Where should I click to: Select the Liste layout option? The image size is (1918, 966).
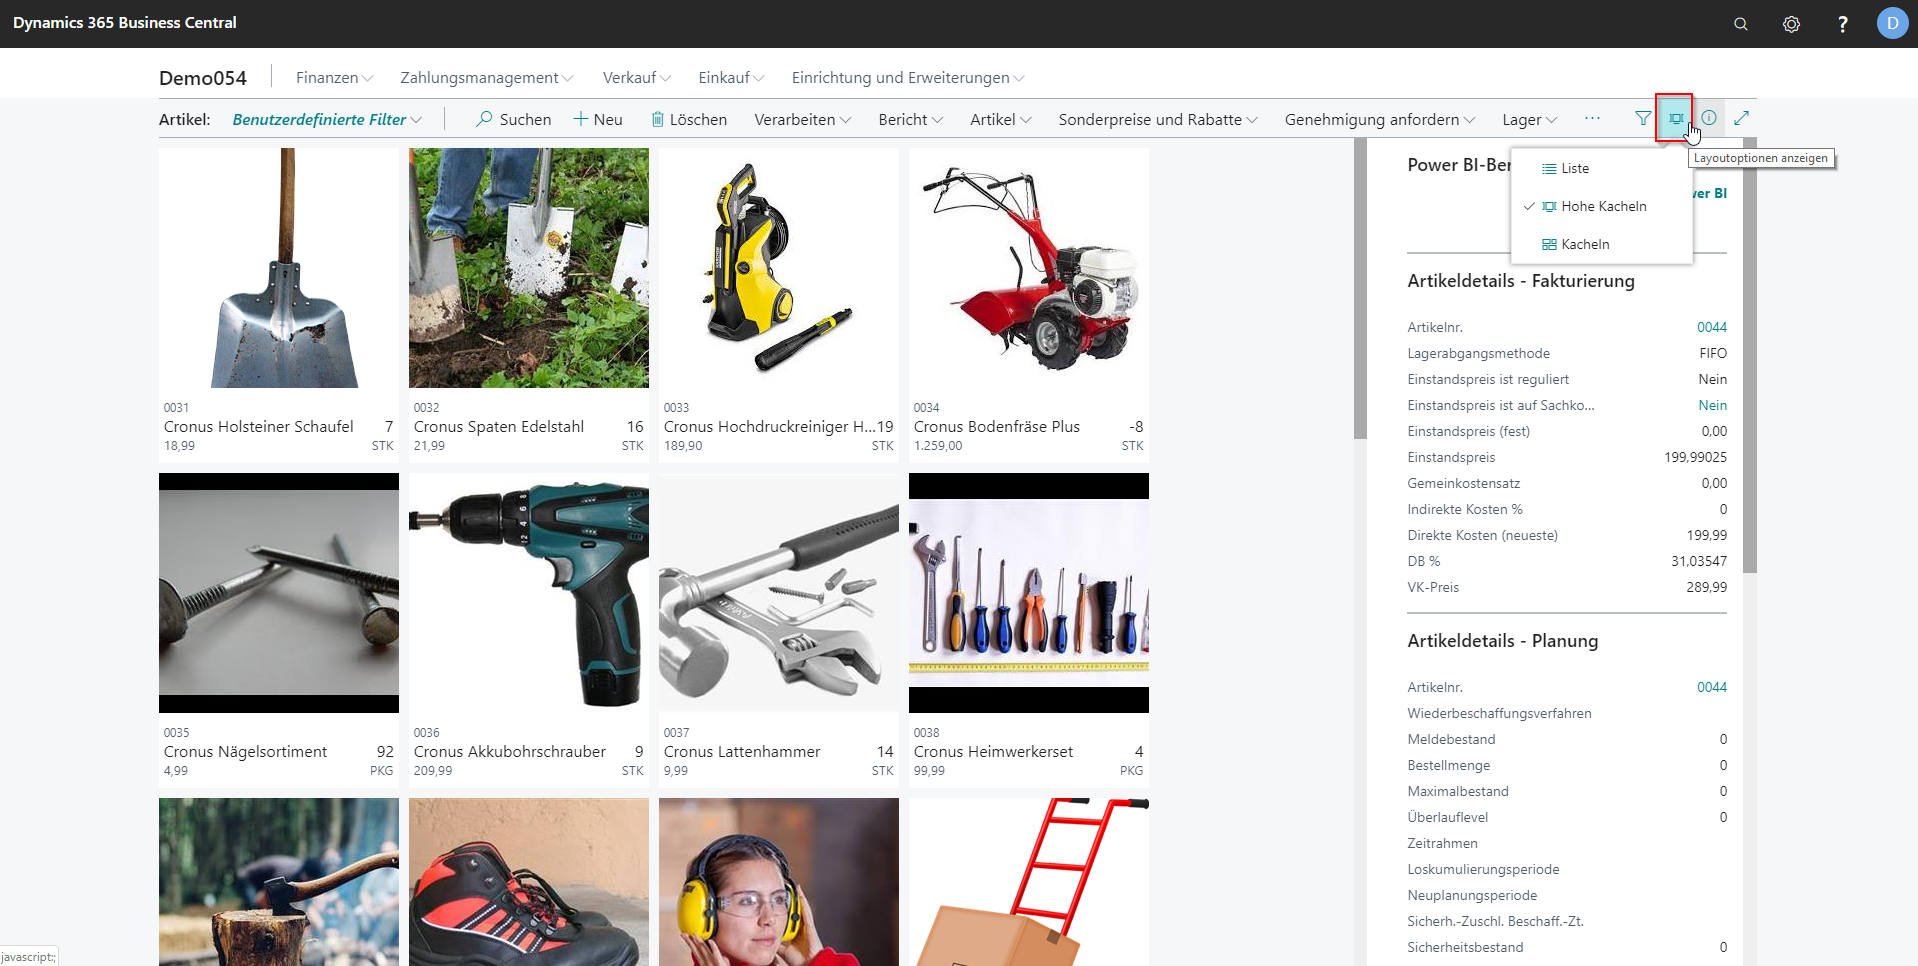coord(1601,168)
